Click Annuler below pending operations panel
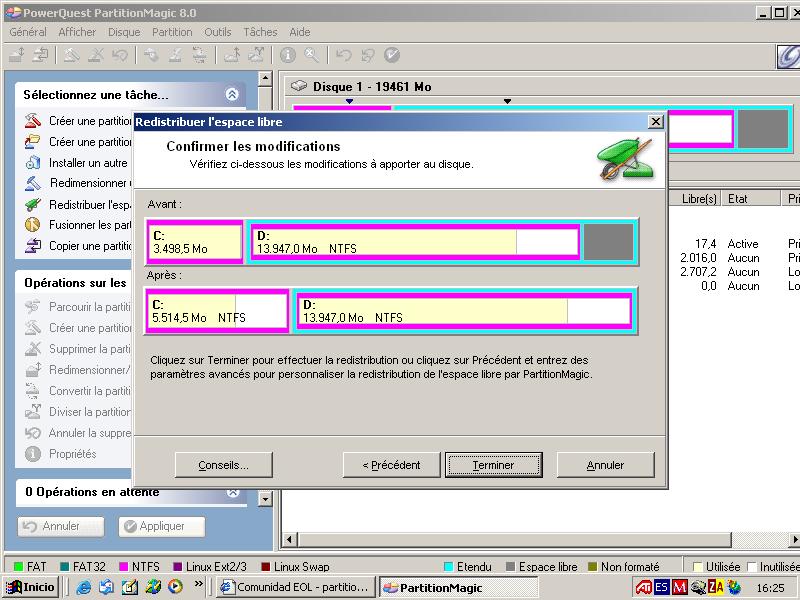The height and width of the screenshot is (600, 800). pos(61,526)
